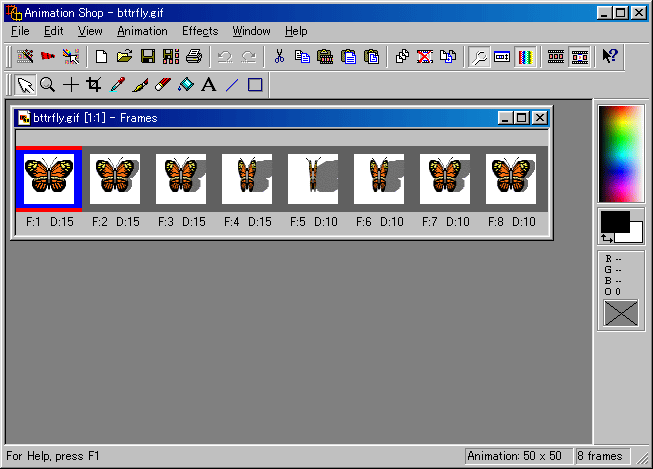This screenshot has width=653, height=469.
Task: Click the third paste clipboard icon
Action: 371,56
